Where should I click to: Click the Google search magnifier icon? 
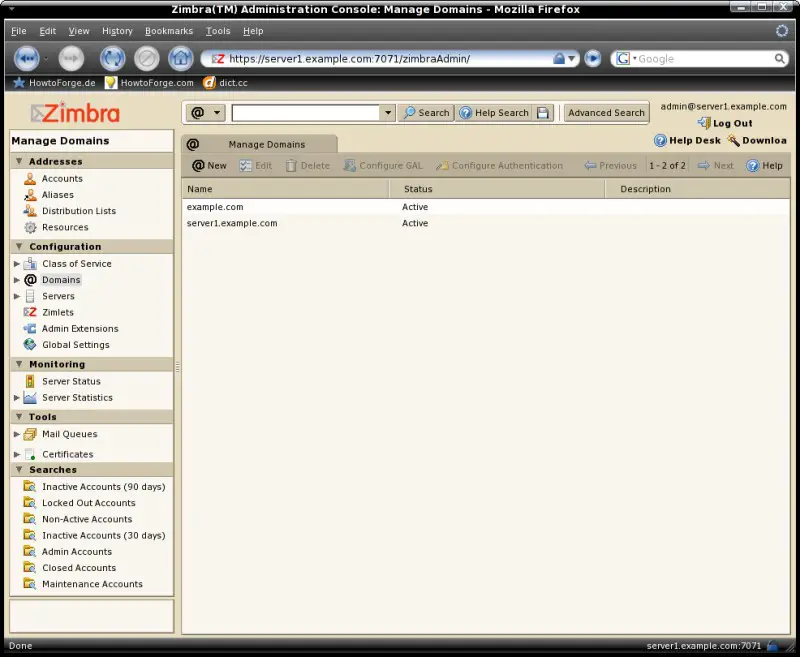(x=779, y=59)
